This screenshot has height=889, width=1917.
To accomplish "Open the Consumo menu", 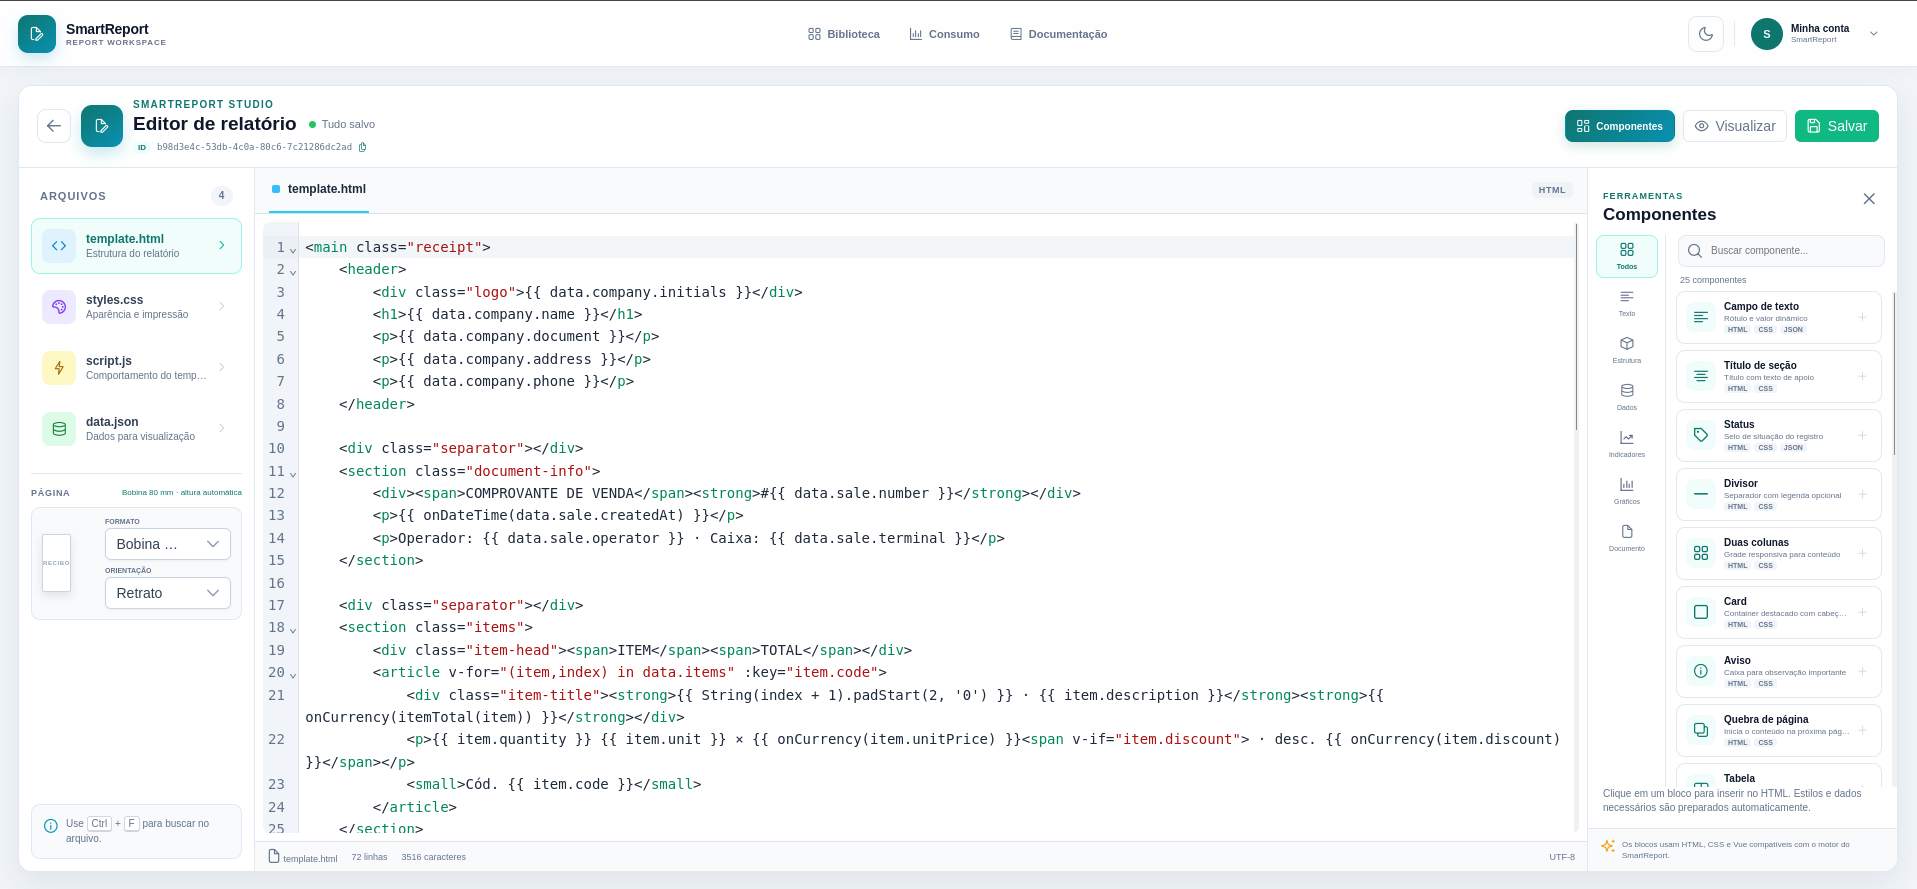I will click(x=945, y=34).
